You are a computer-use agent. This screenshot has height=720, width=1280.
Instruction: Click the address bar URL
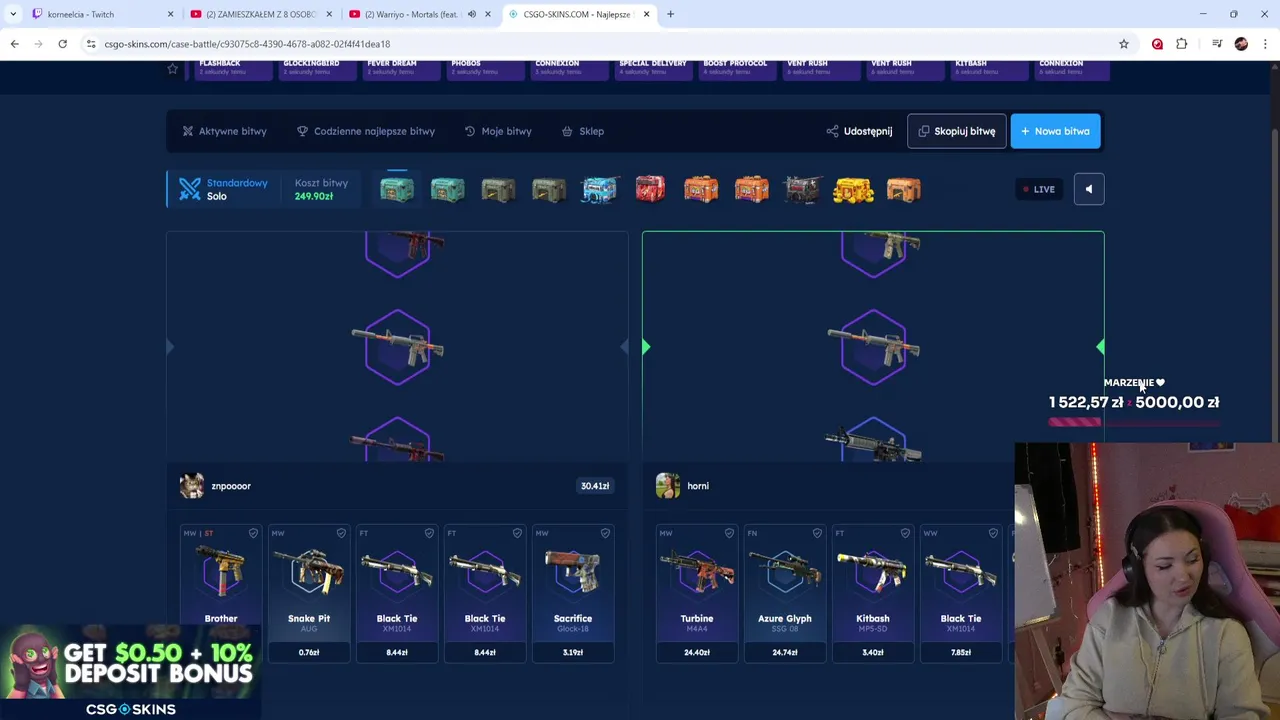(247, 44)
